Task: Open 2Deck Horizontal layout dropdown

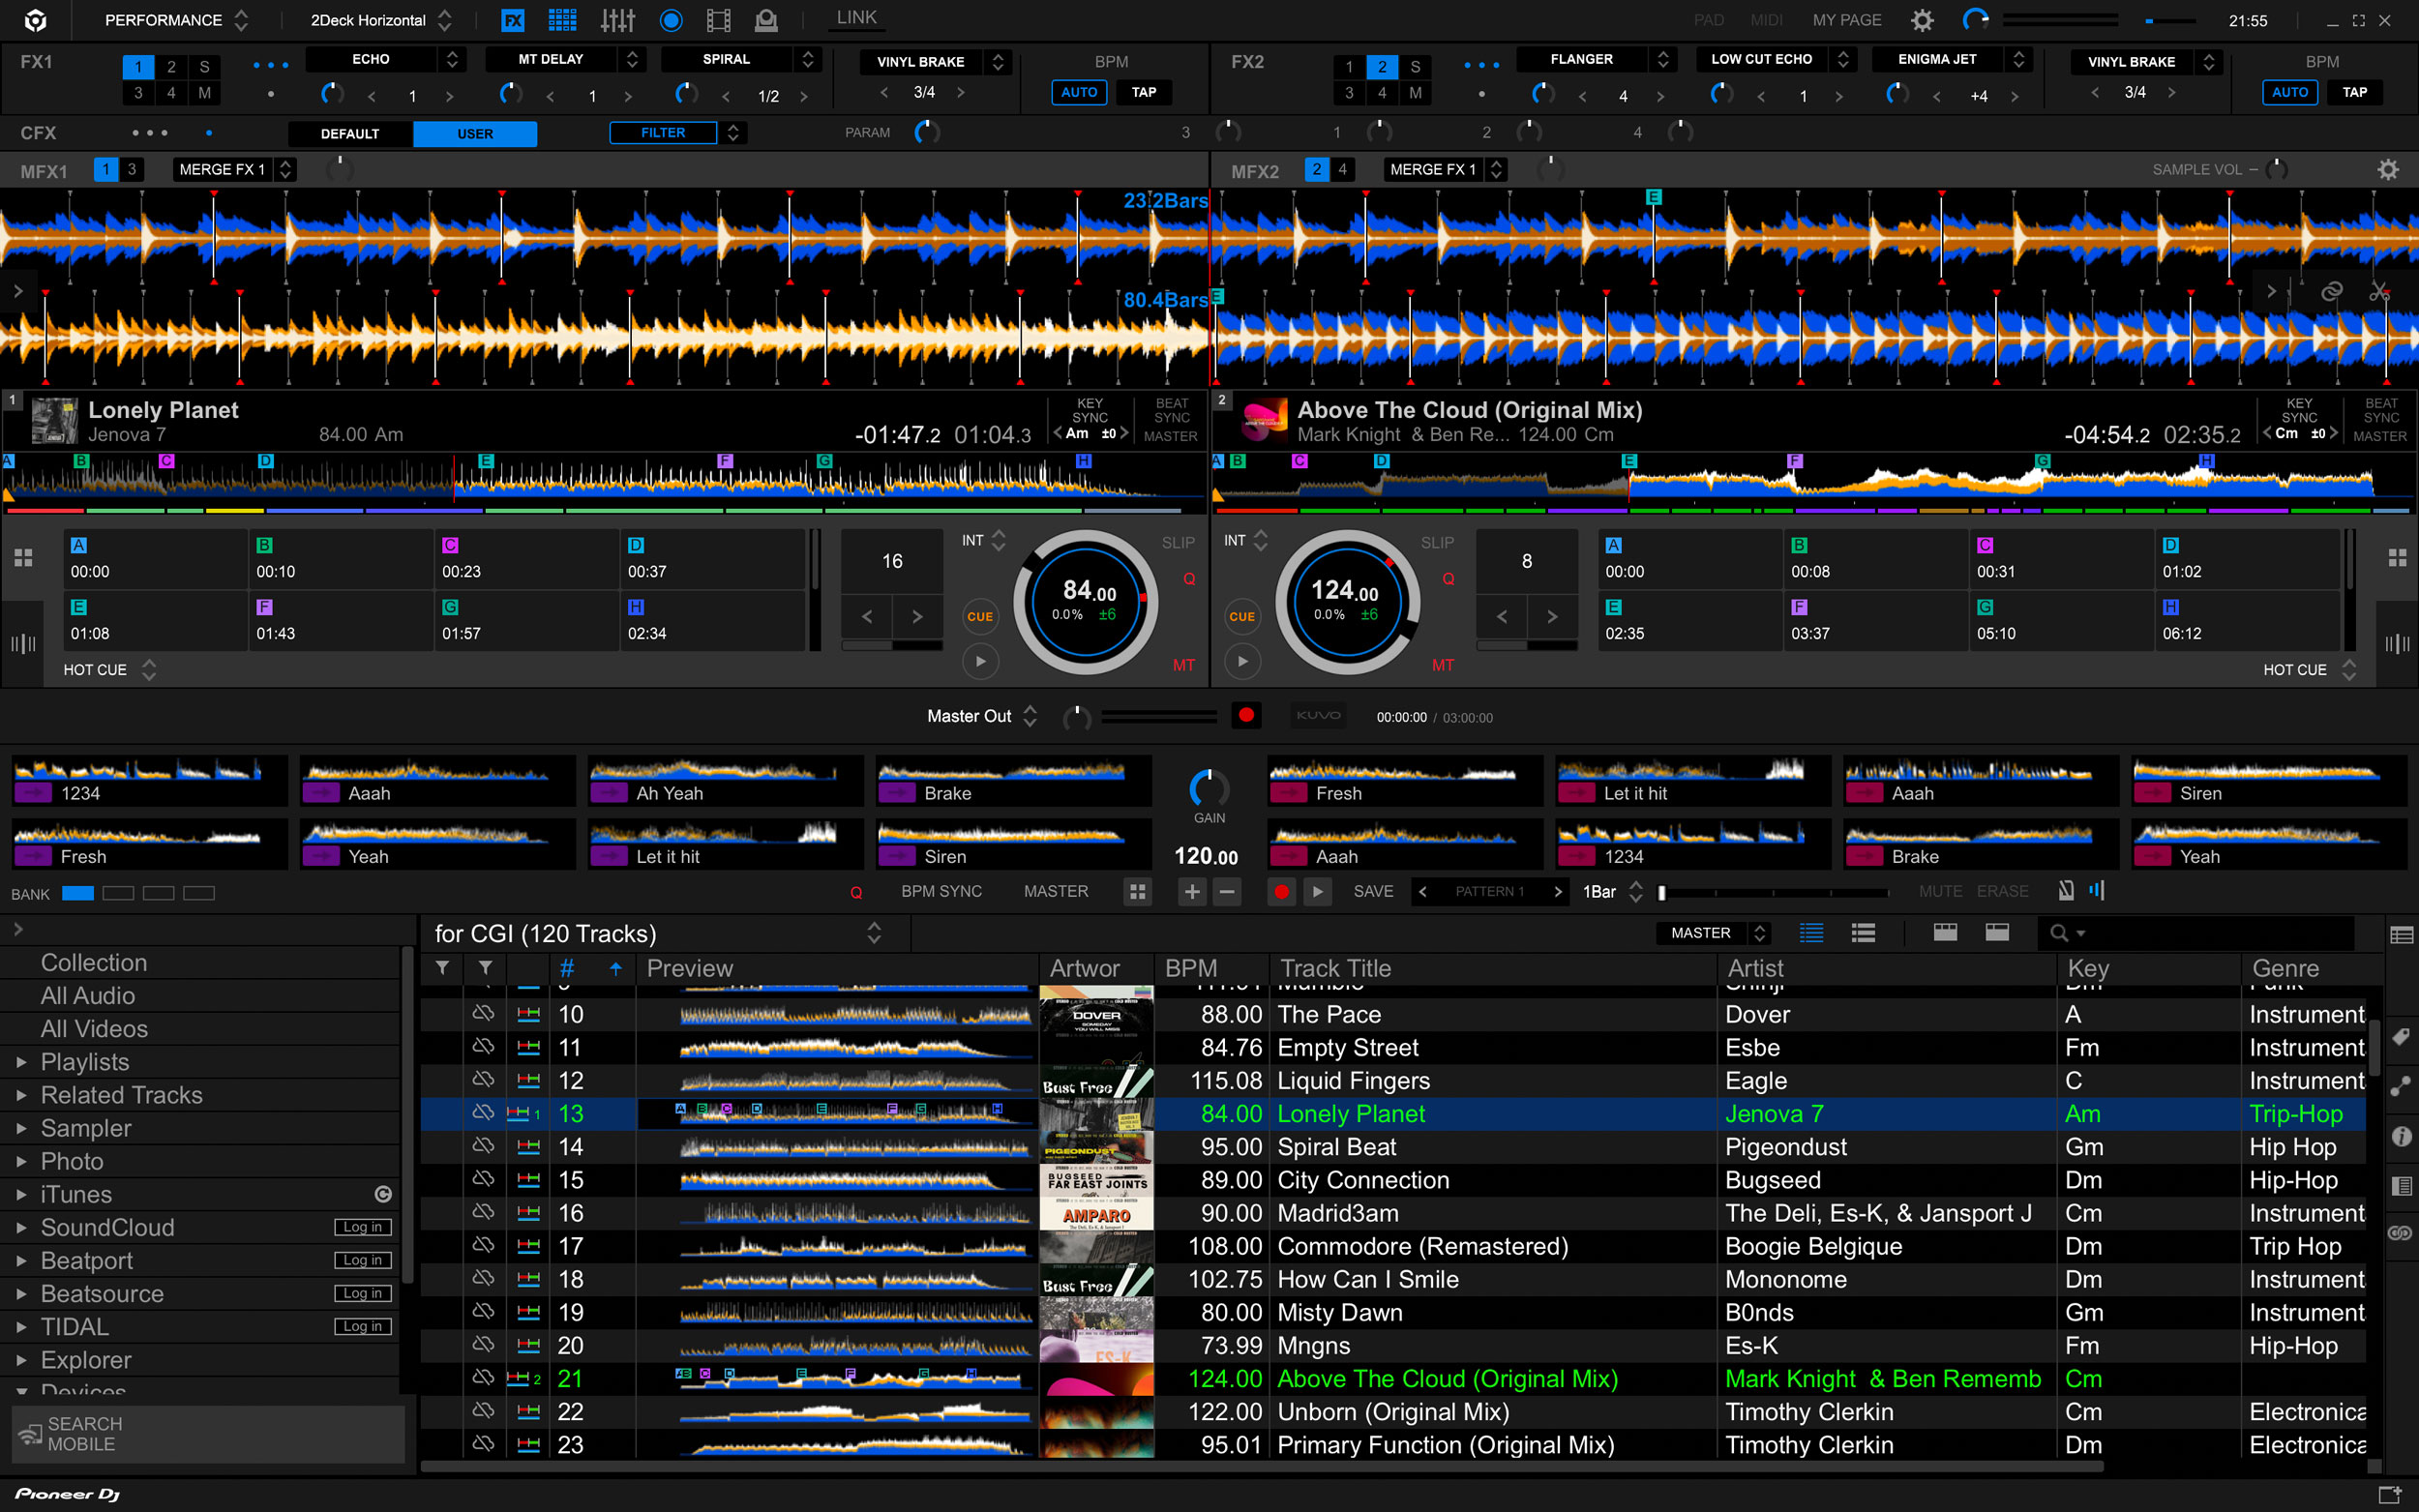Action: coord(381,20)
